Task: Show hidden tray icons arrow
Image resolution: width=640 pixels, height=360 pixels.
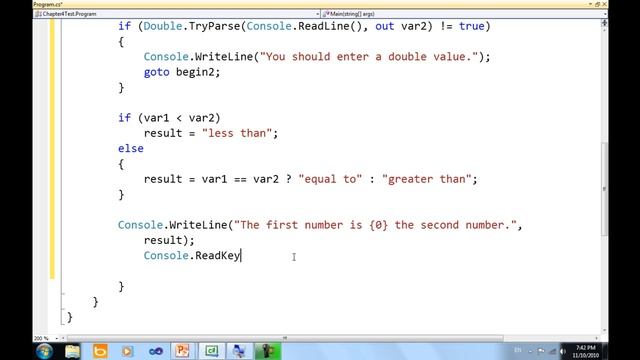Action: coord(530,351)
